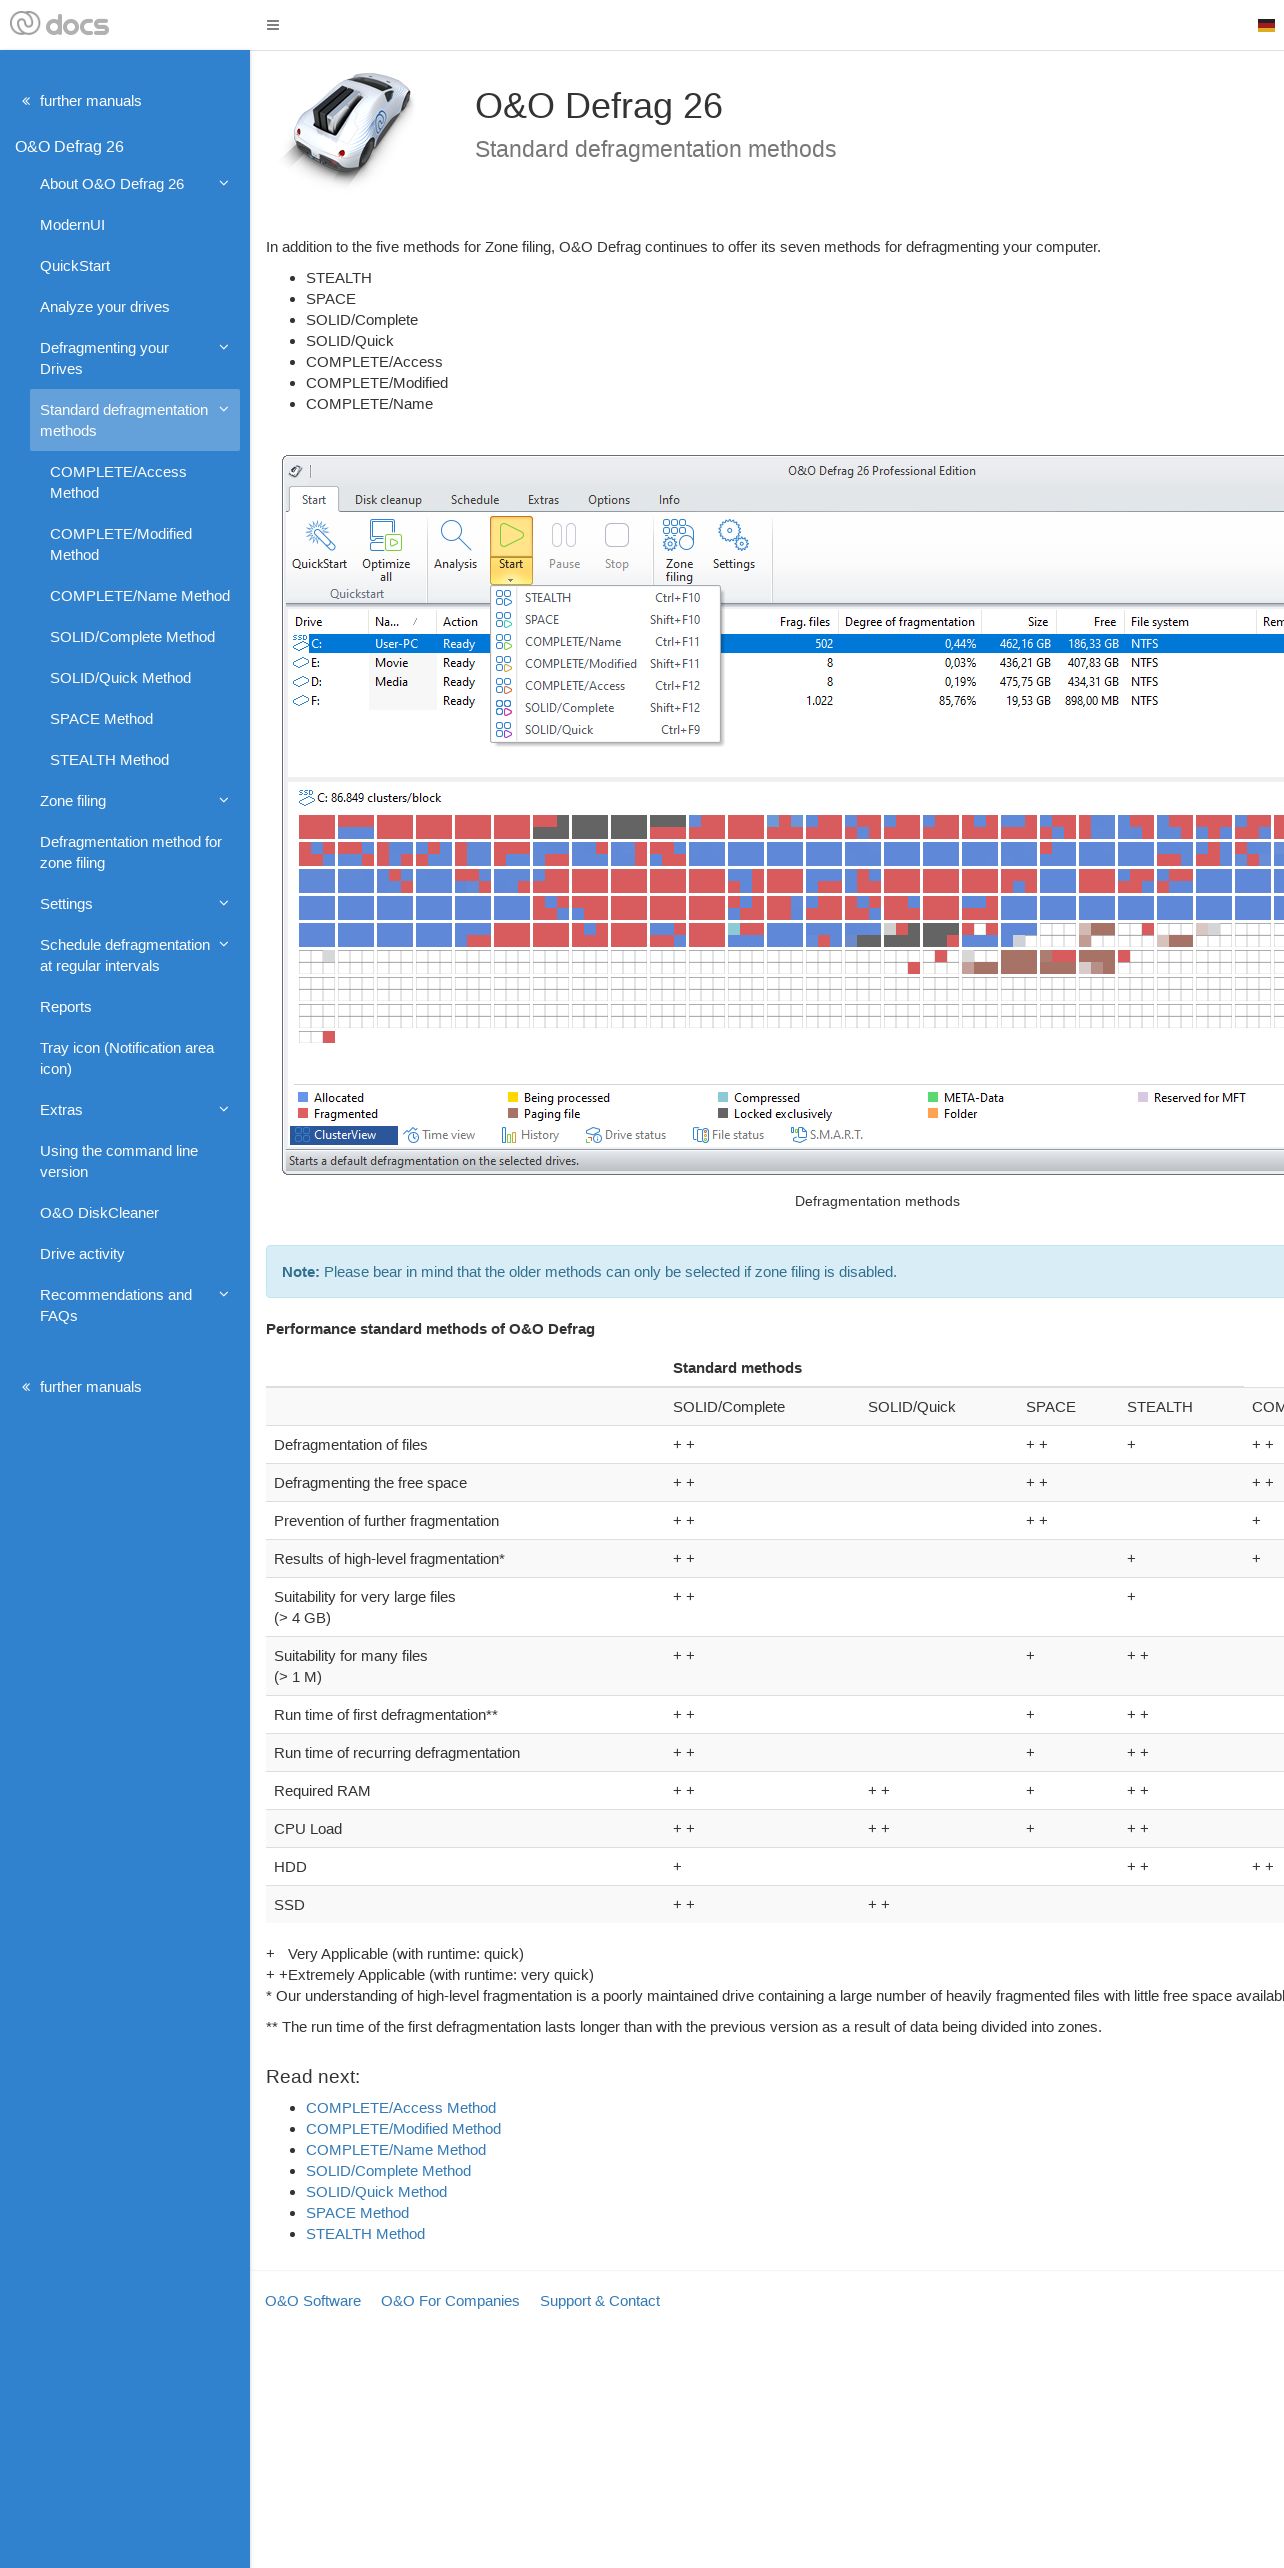1284x2568 pixels.
Task: Click the History chart icon
Action: click(509, 1135)
